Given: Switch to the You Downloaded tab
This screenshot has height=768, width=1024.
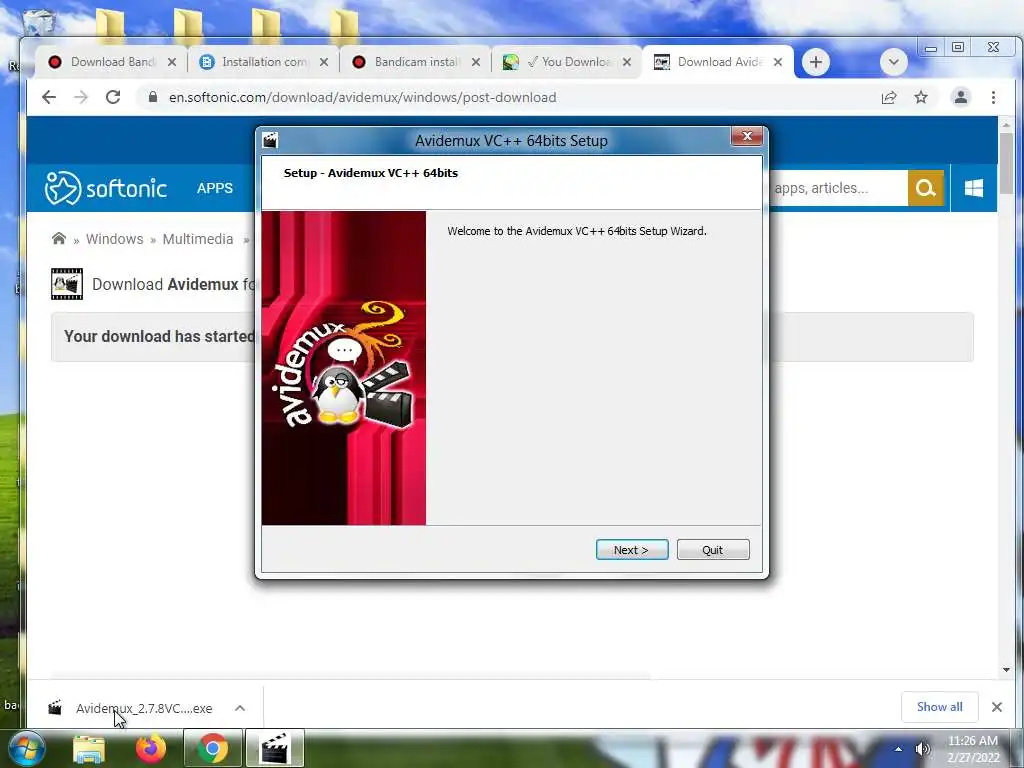Looking at the screenshot, I should pos(568,62).
